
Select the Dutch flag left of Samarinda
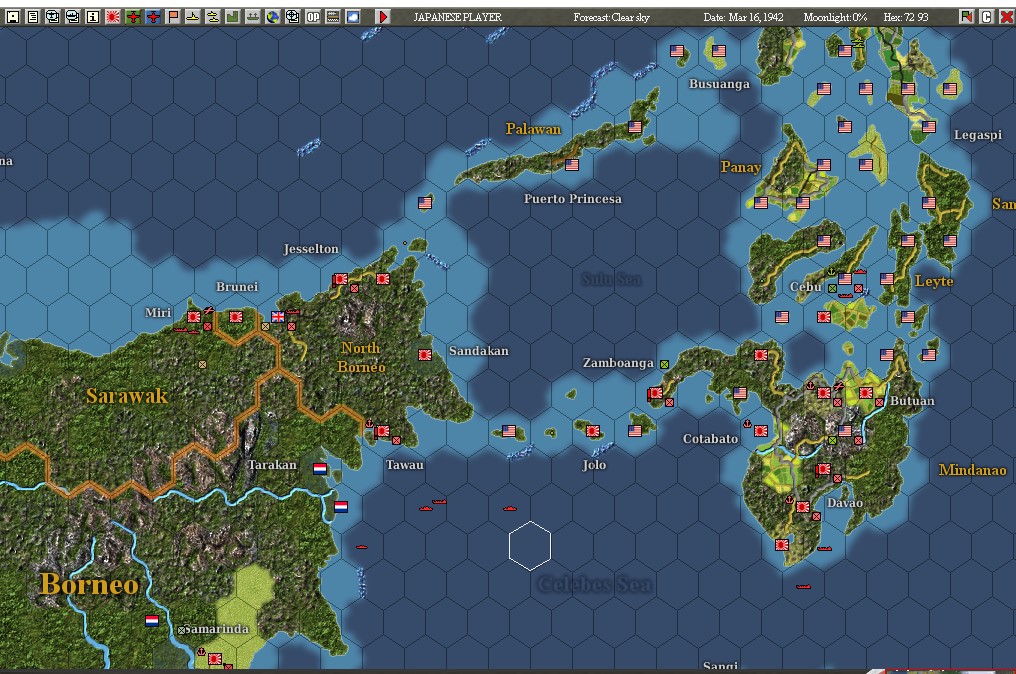click(152, 621)
